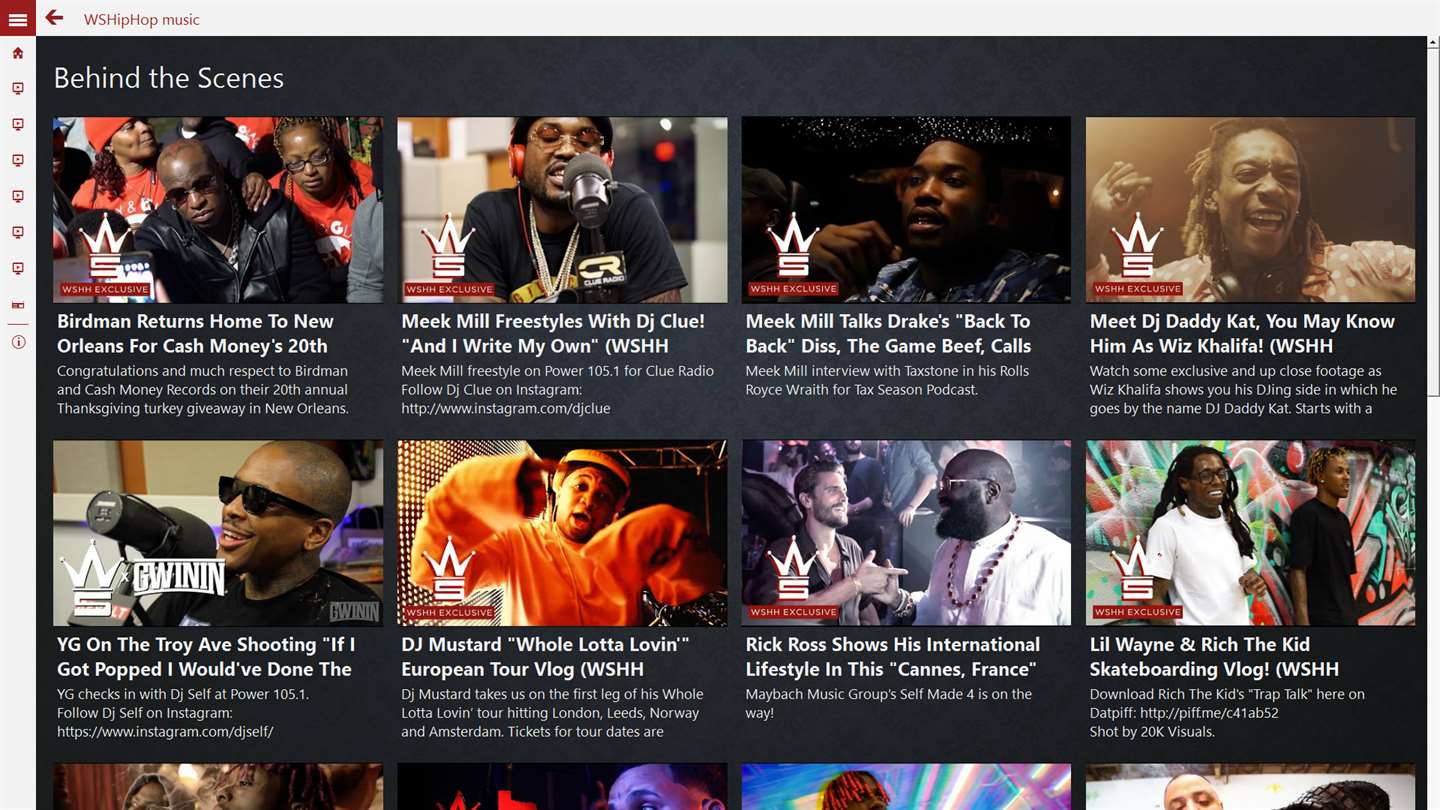The width and height of the screenshot is (1440, 810).
Task: Select the video channel icon directly below Home
Action: point(18,89)
